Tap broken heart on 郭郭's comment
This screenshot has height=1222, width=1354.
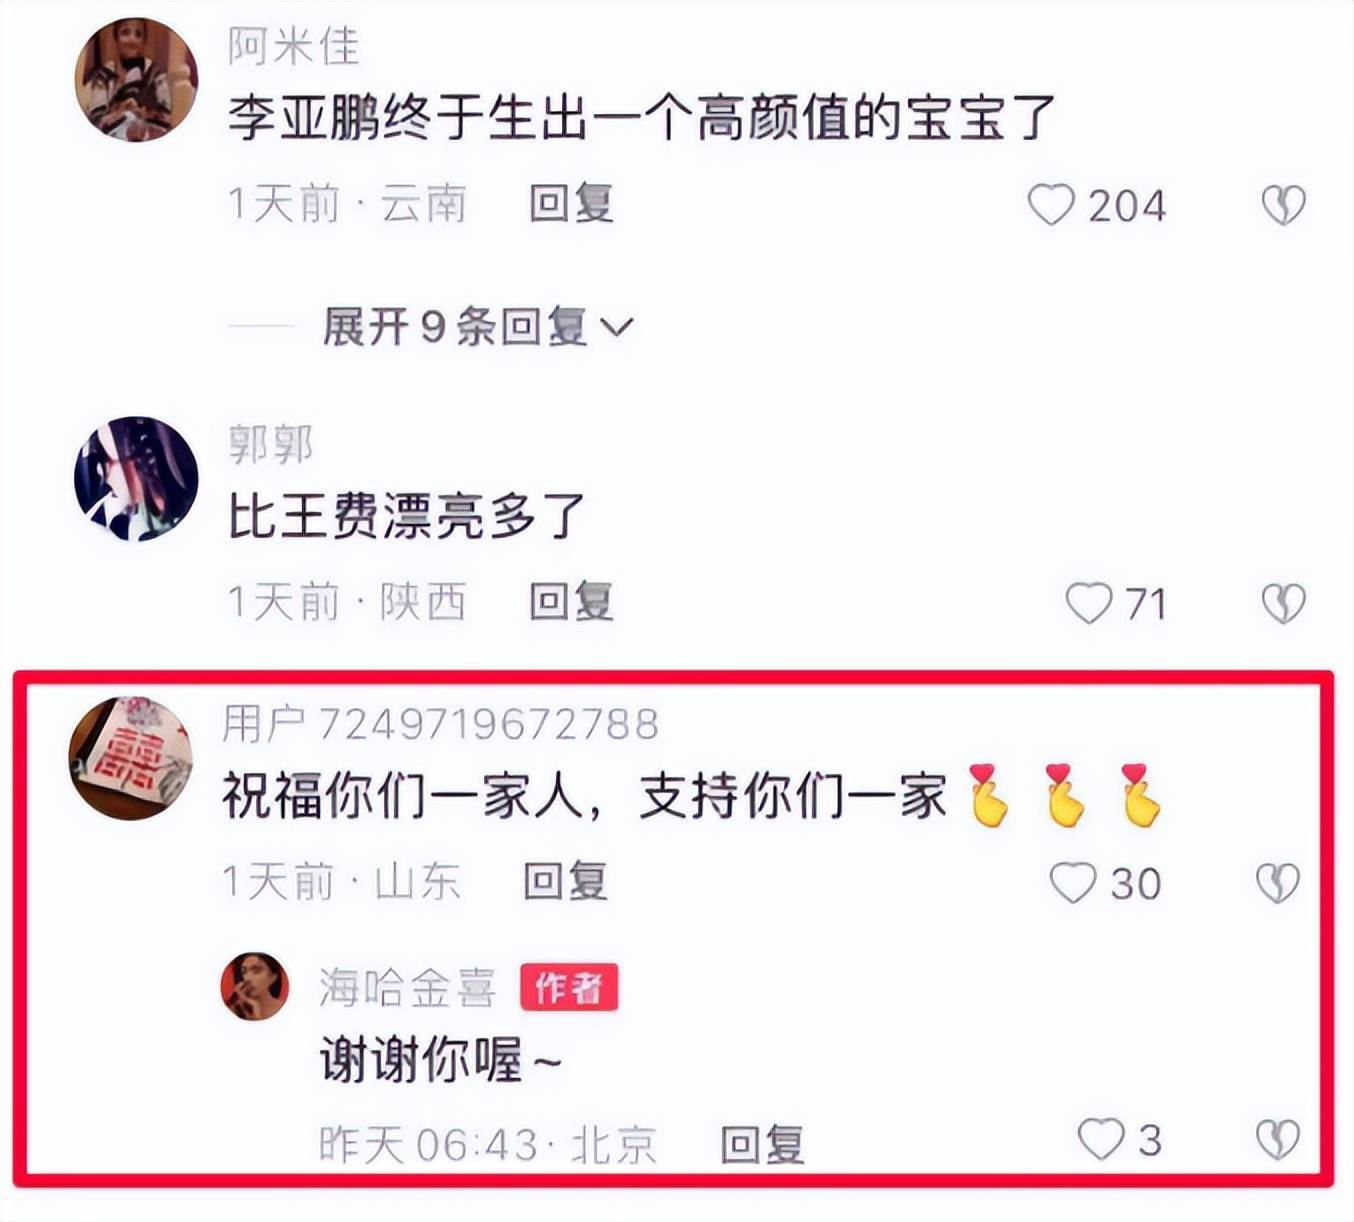coord(1283,603)
